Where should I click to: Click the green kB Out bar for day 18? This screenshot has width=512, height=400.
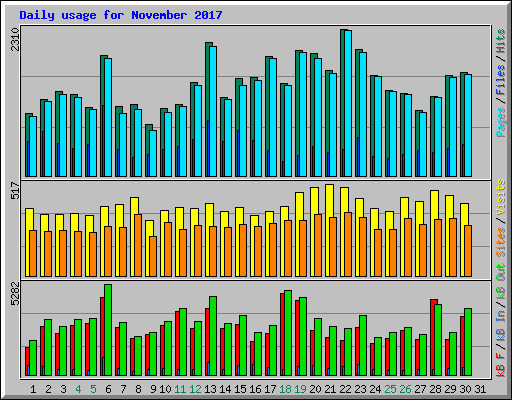288,333
